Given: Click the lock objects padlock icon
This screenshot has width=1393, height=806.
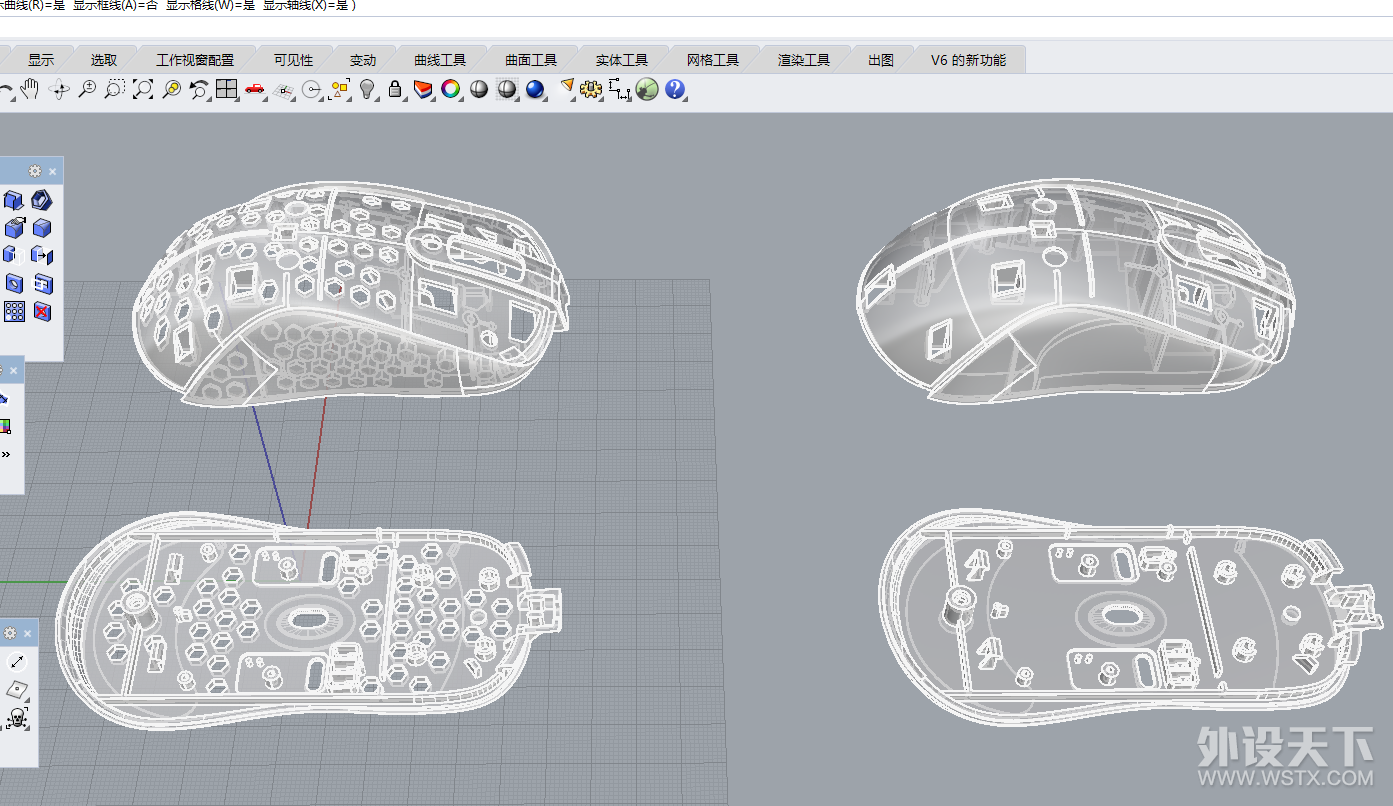Looking at the screenshot, I should tap(395, 90).
